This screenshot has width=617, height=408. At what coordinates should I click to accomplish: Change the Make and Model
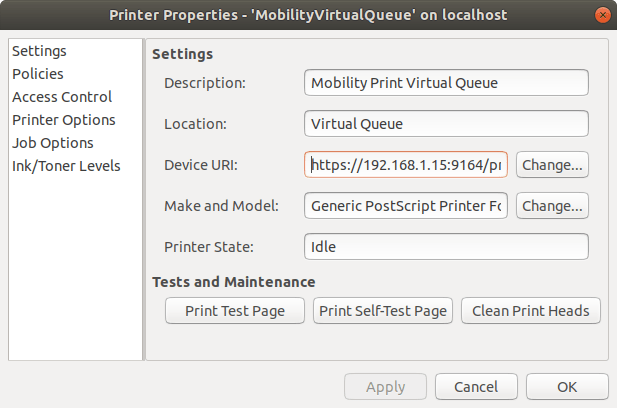[x=552, y=205]
